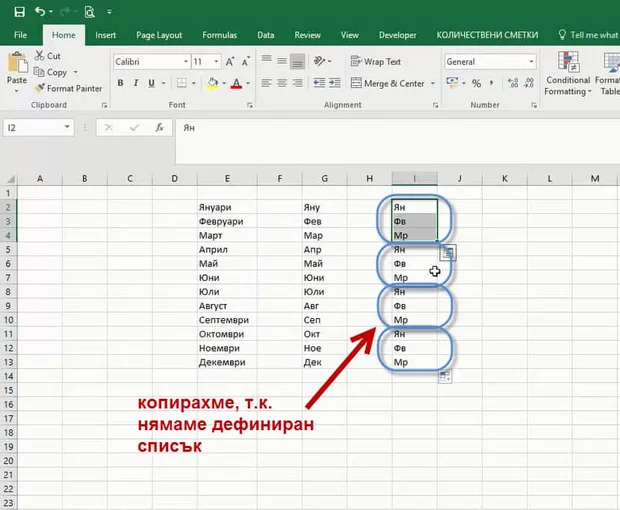The width and height of the screenshot is (620, 510).
Task: Switch to the Page Layout tab
Action: click(159, 35)
